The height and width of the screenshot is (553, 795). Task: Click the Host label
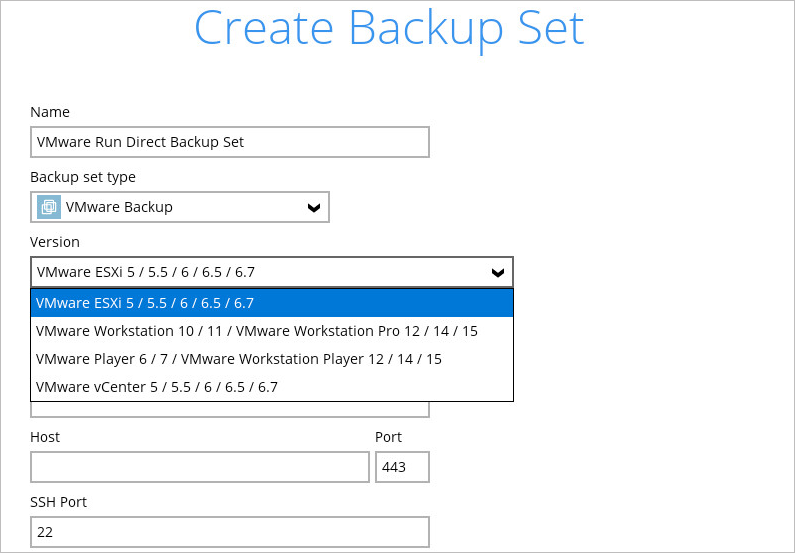(45, 437)
